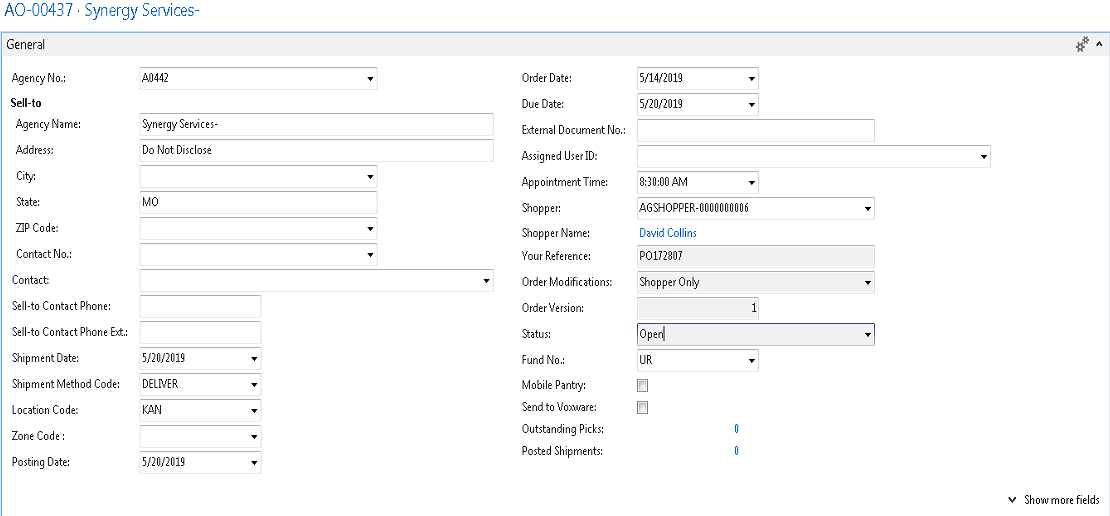
Task: Expand the Order Modifications dropdown
Action: pos(867,282)
